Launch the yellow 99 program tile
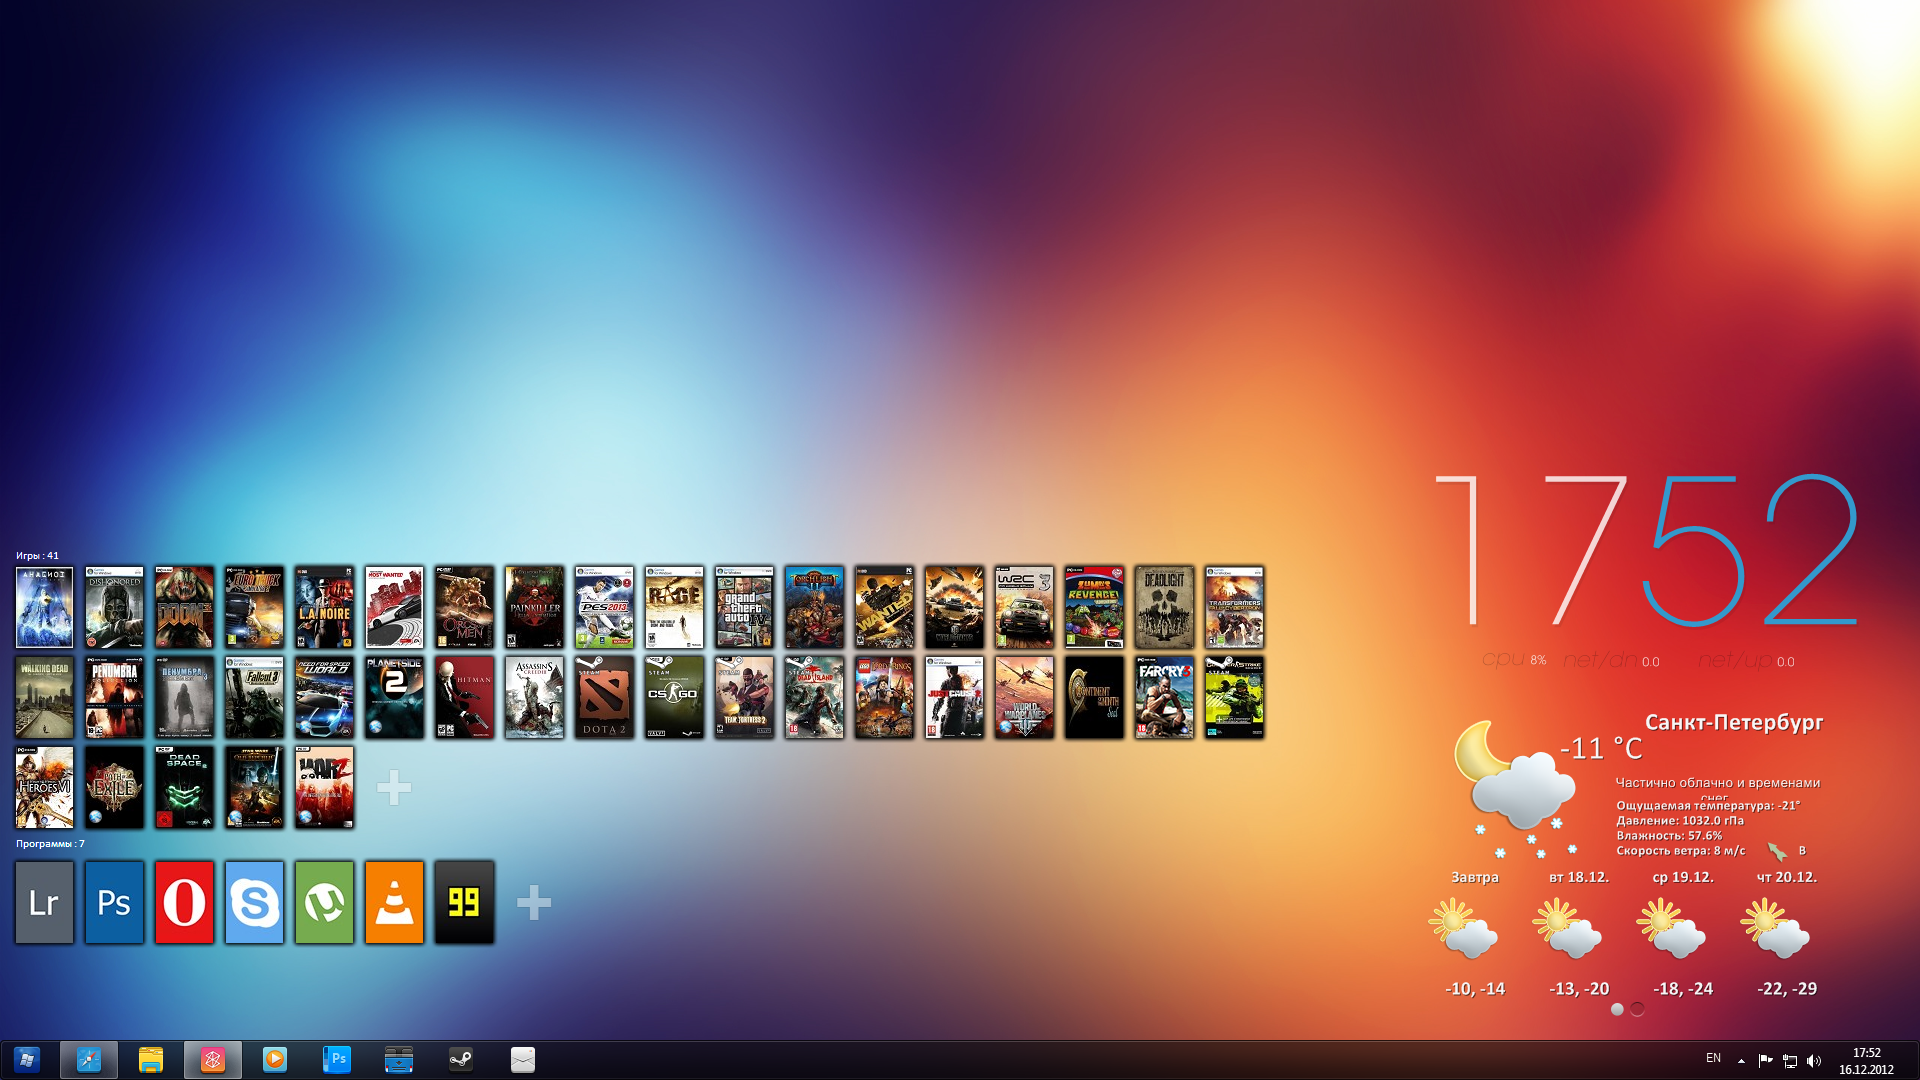The image size is (1920, 1080). coord(464,902)
